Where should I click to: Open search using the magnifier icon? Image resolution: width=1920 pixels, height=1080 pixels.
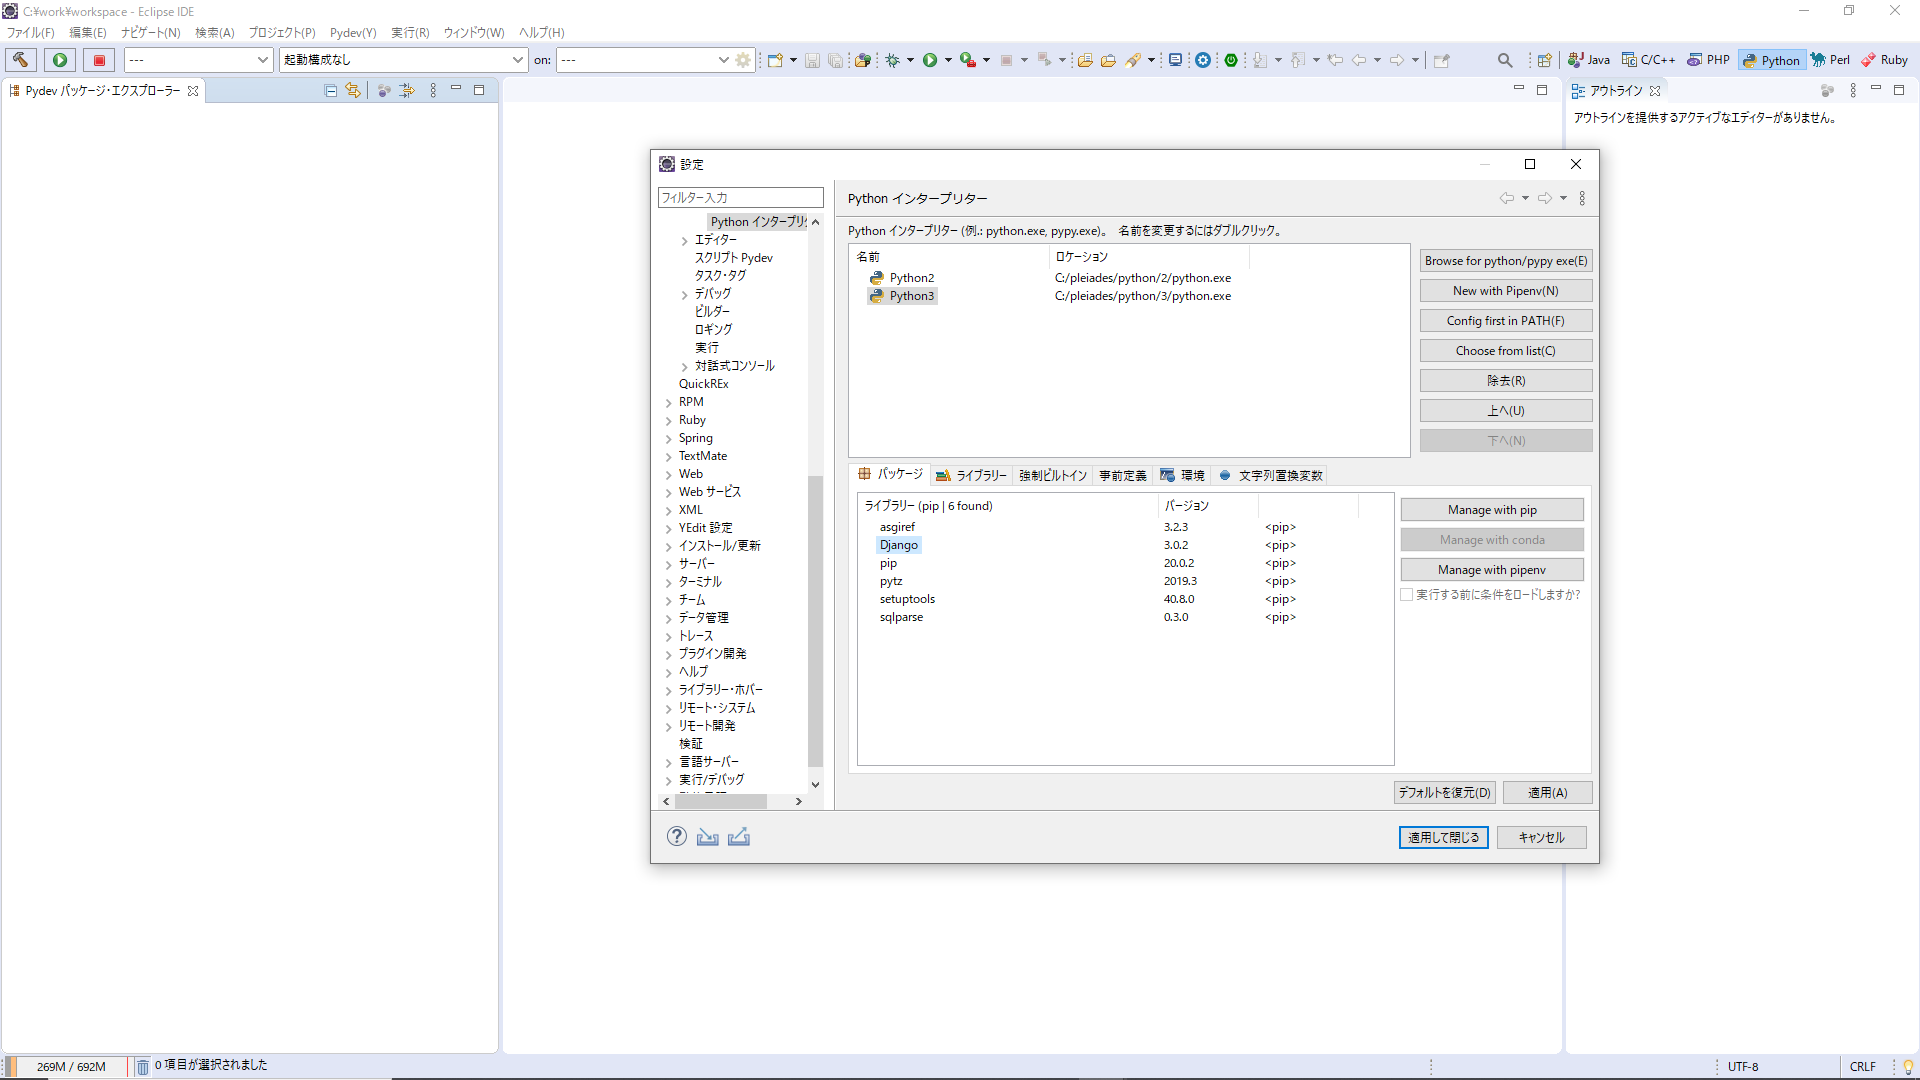point(1505,60)
